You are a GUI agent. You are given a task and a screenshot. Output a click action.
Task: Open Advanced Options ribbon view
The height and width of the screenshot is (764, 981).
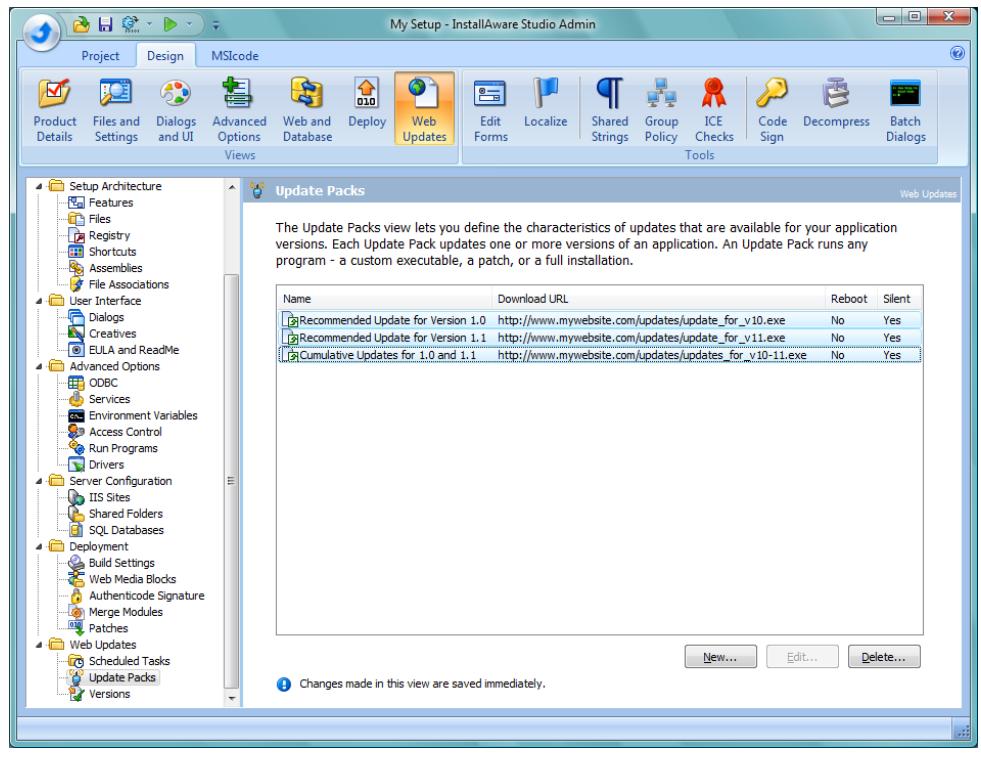[239, 110]
